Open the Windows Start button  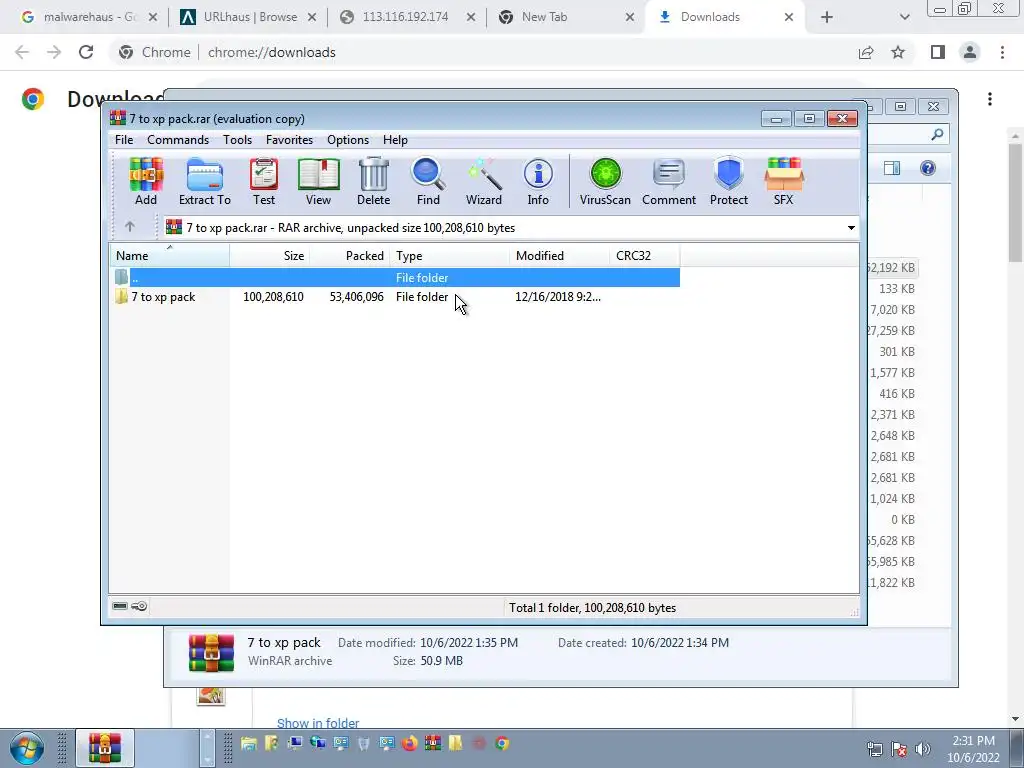pos(27,748)
